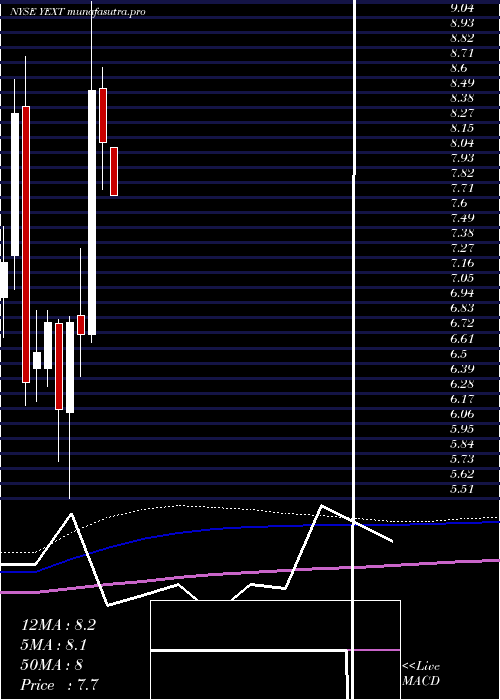Image resolution: width=500 pixels, height=700 pixels.
Task: Click the Price : 7.7 readout
Action: tap(59, 685)
